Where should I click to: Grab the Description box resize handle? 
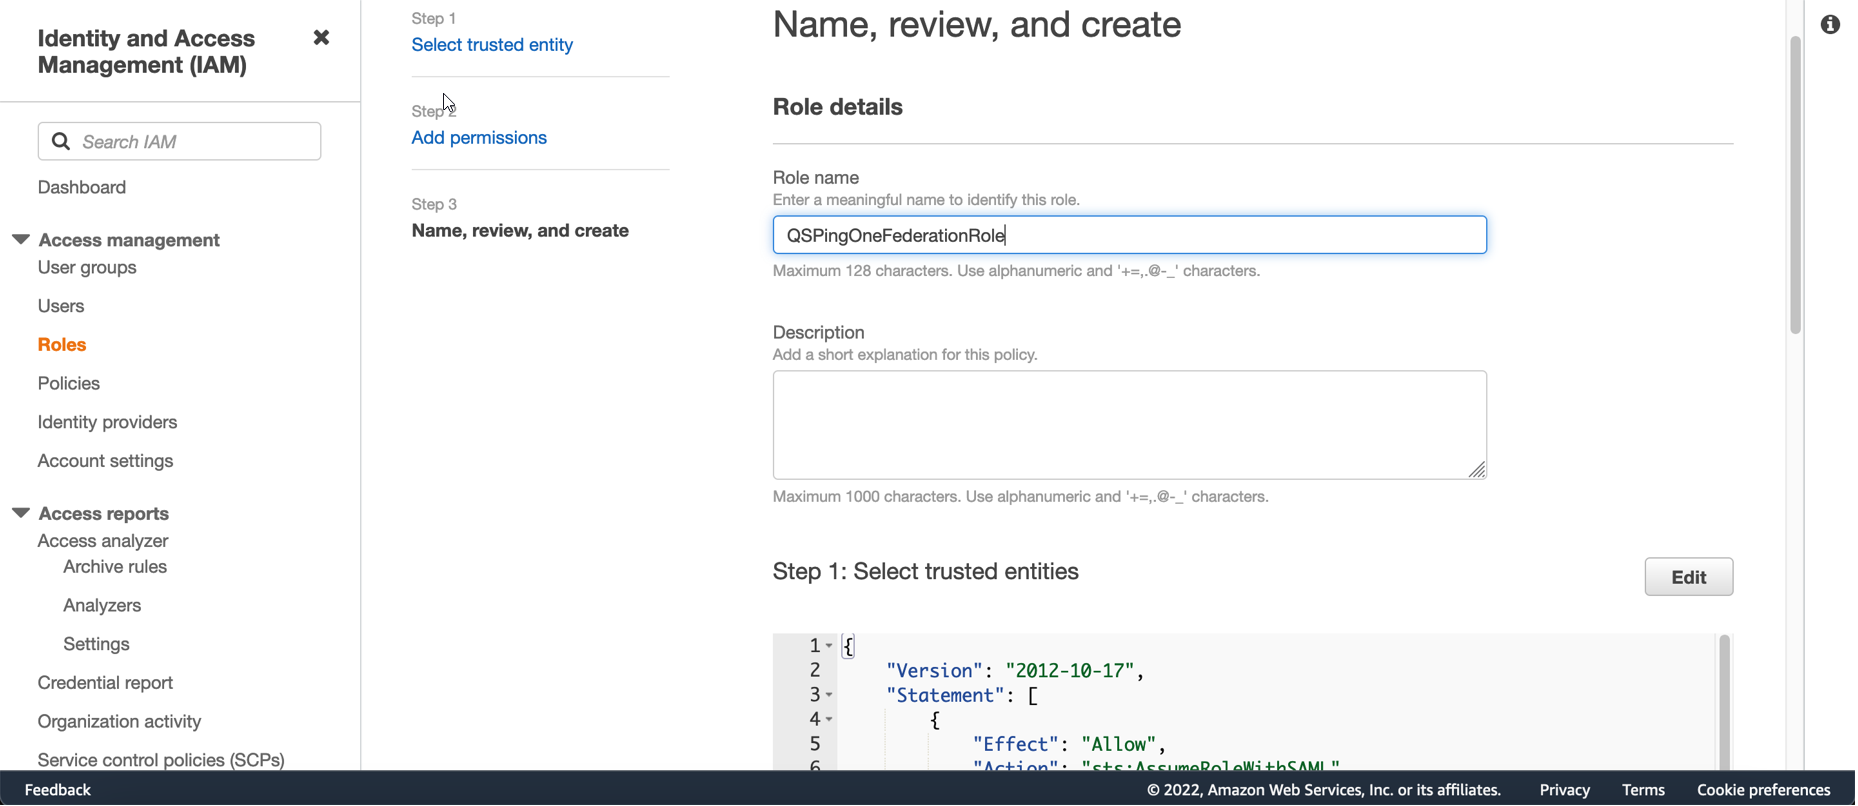[1478, 470]
